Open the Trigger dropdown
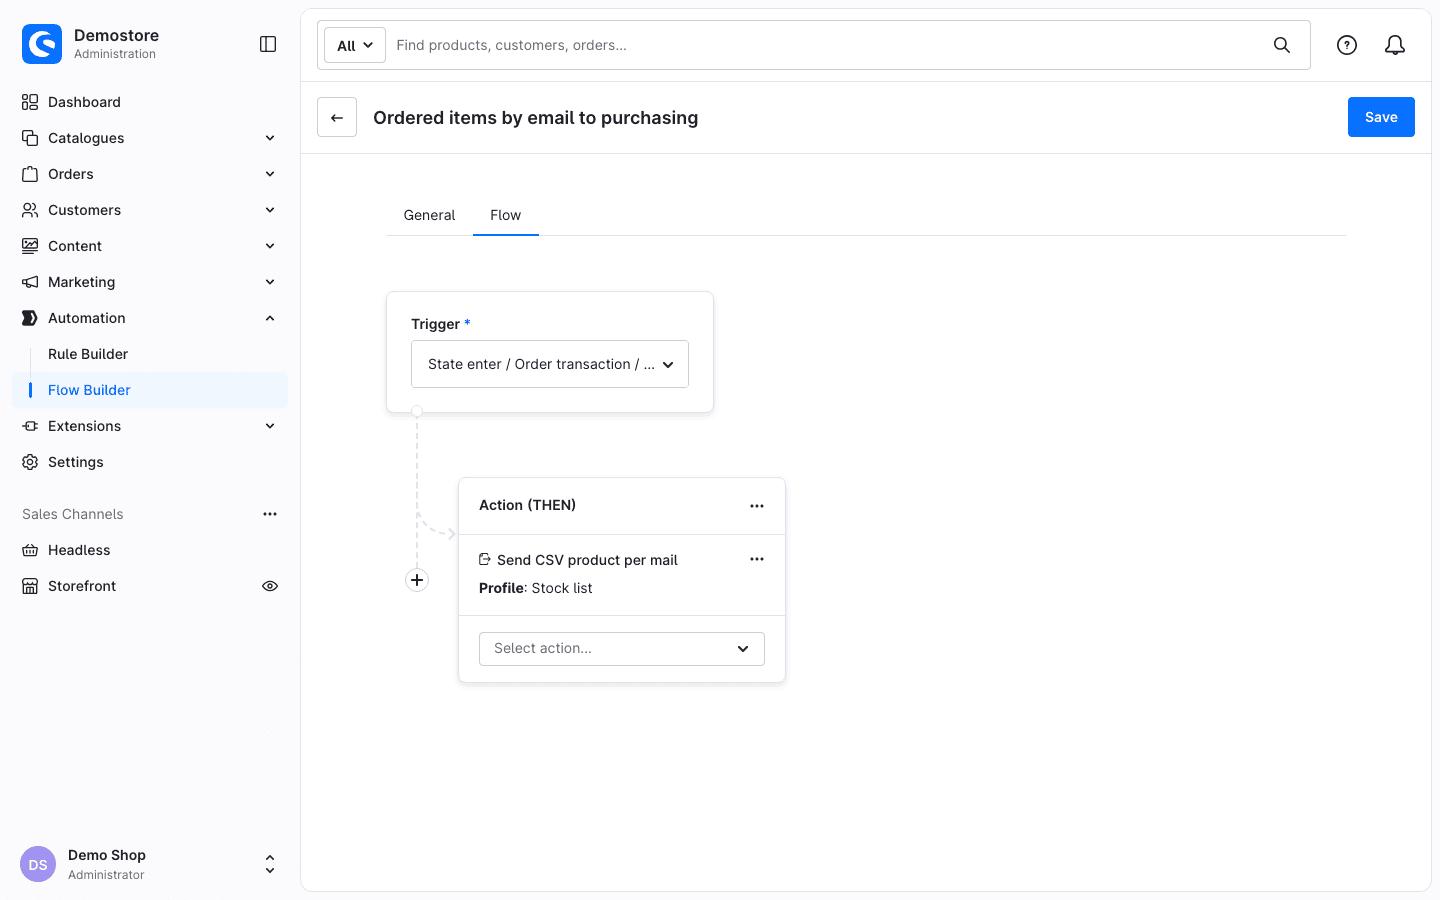 (550, 364)
